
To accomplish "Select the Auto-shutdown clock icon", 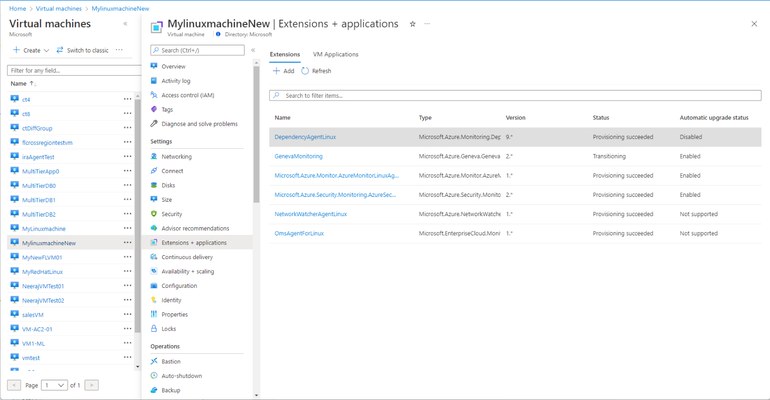I will tap(154, 375).
